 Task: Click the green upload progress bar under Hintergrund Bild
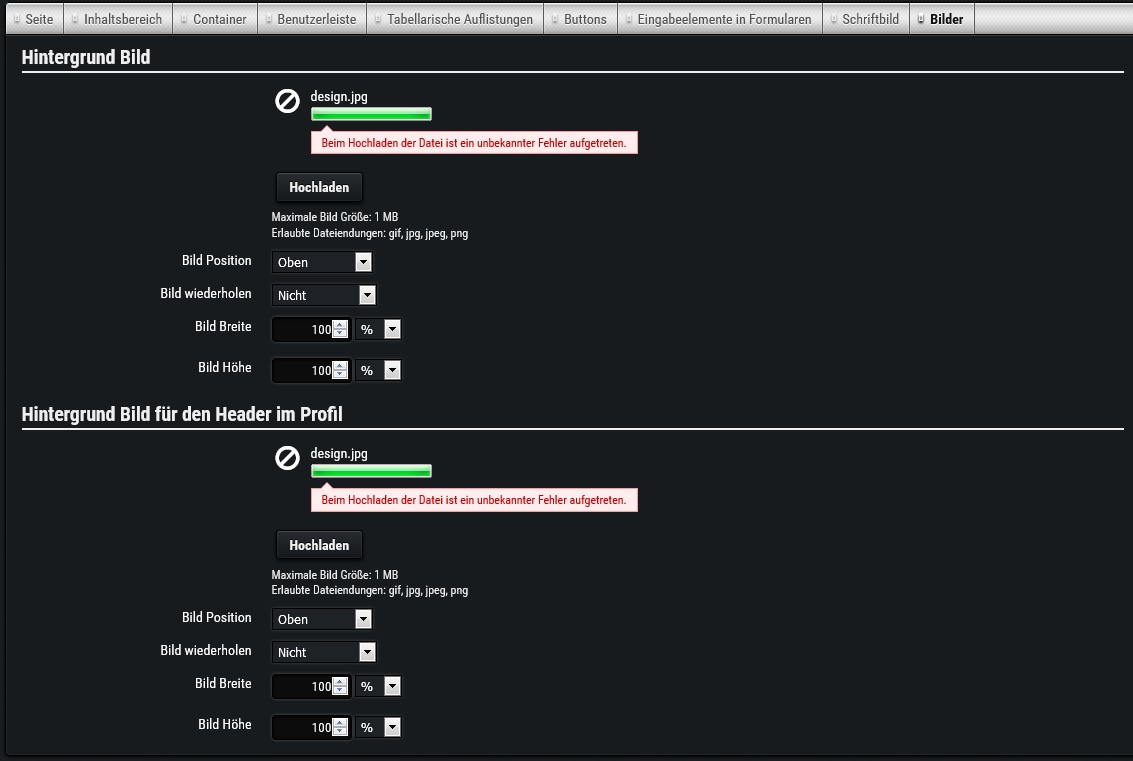pos(371,114)
